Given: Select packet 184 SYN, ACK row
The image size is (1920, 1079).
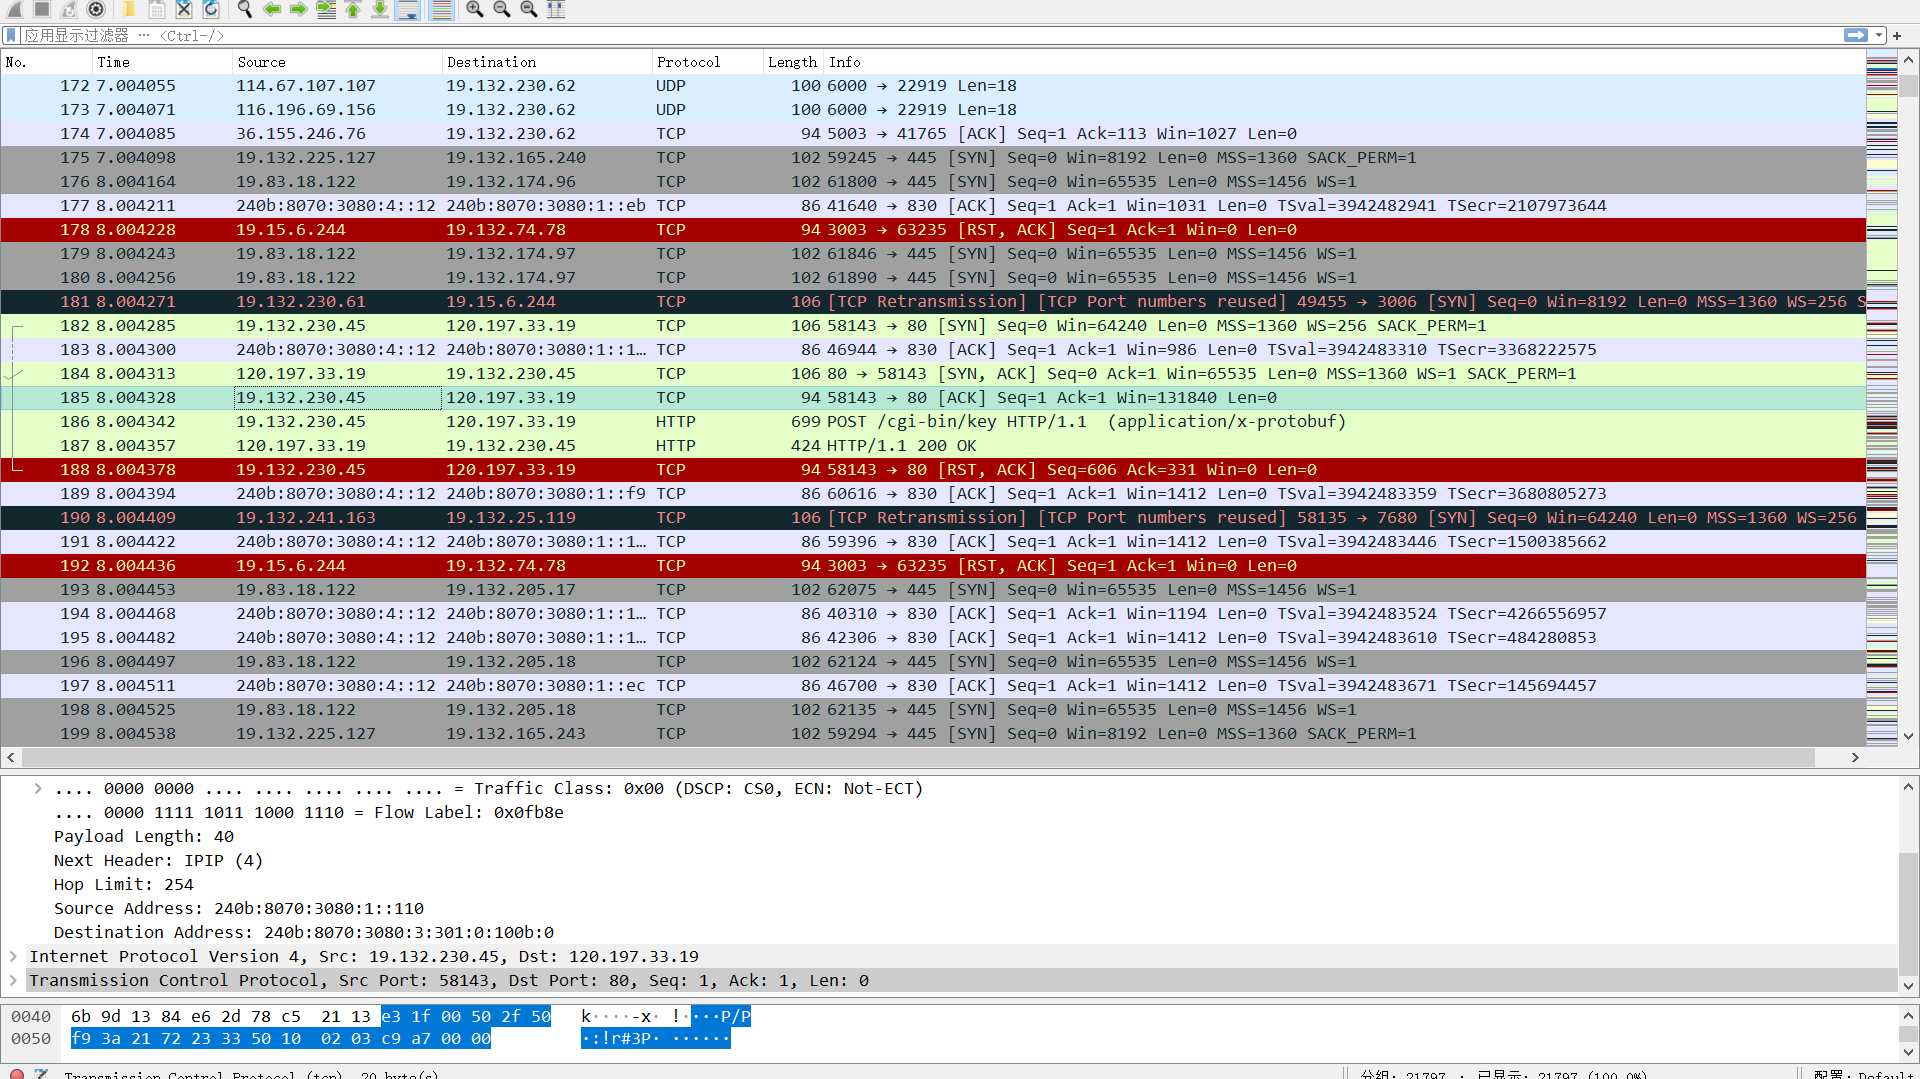Looking at the screenshot, I should [x=933, y=374].
